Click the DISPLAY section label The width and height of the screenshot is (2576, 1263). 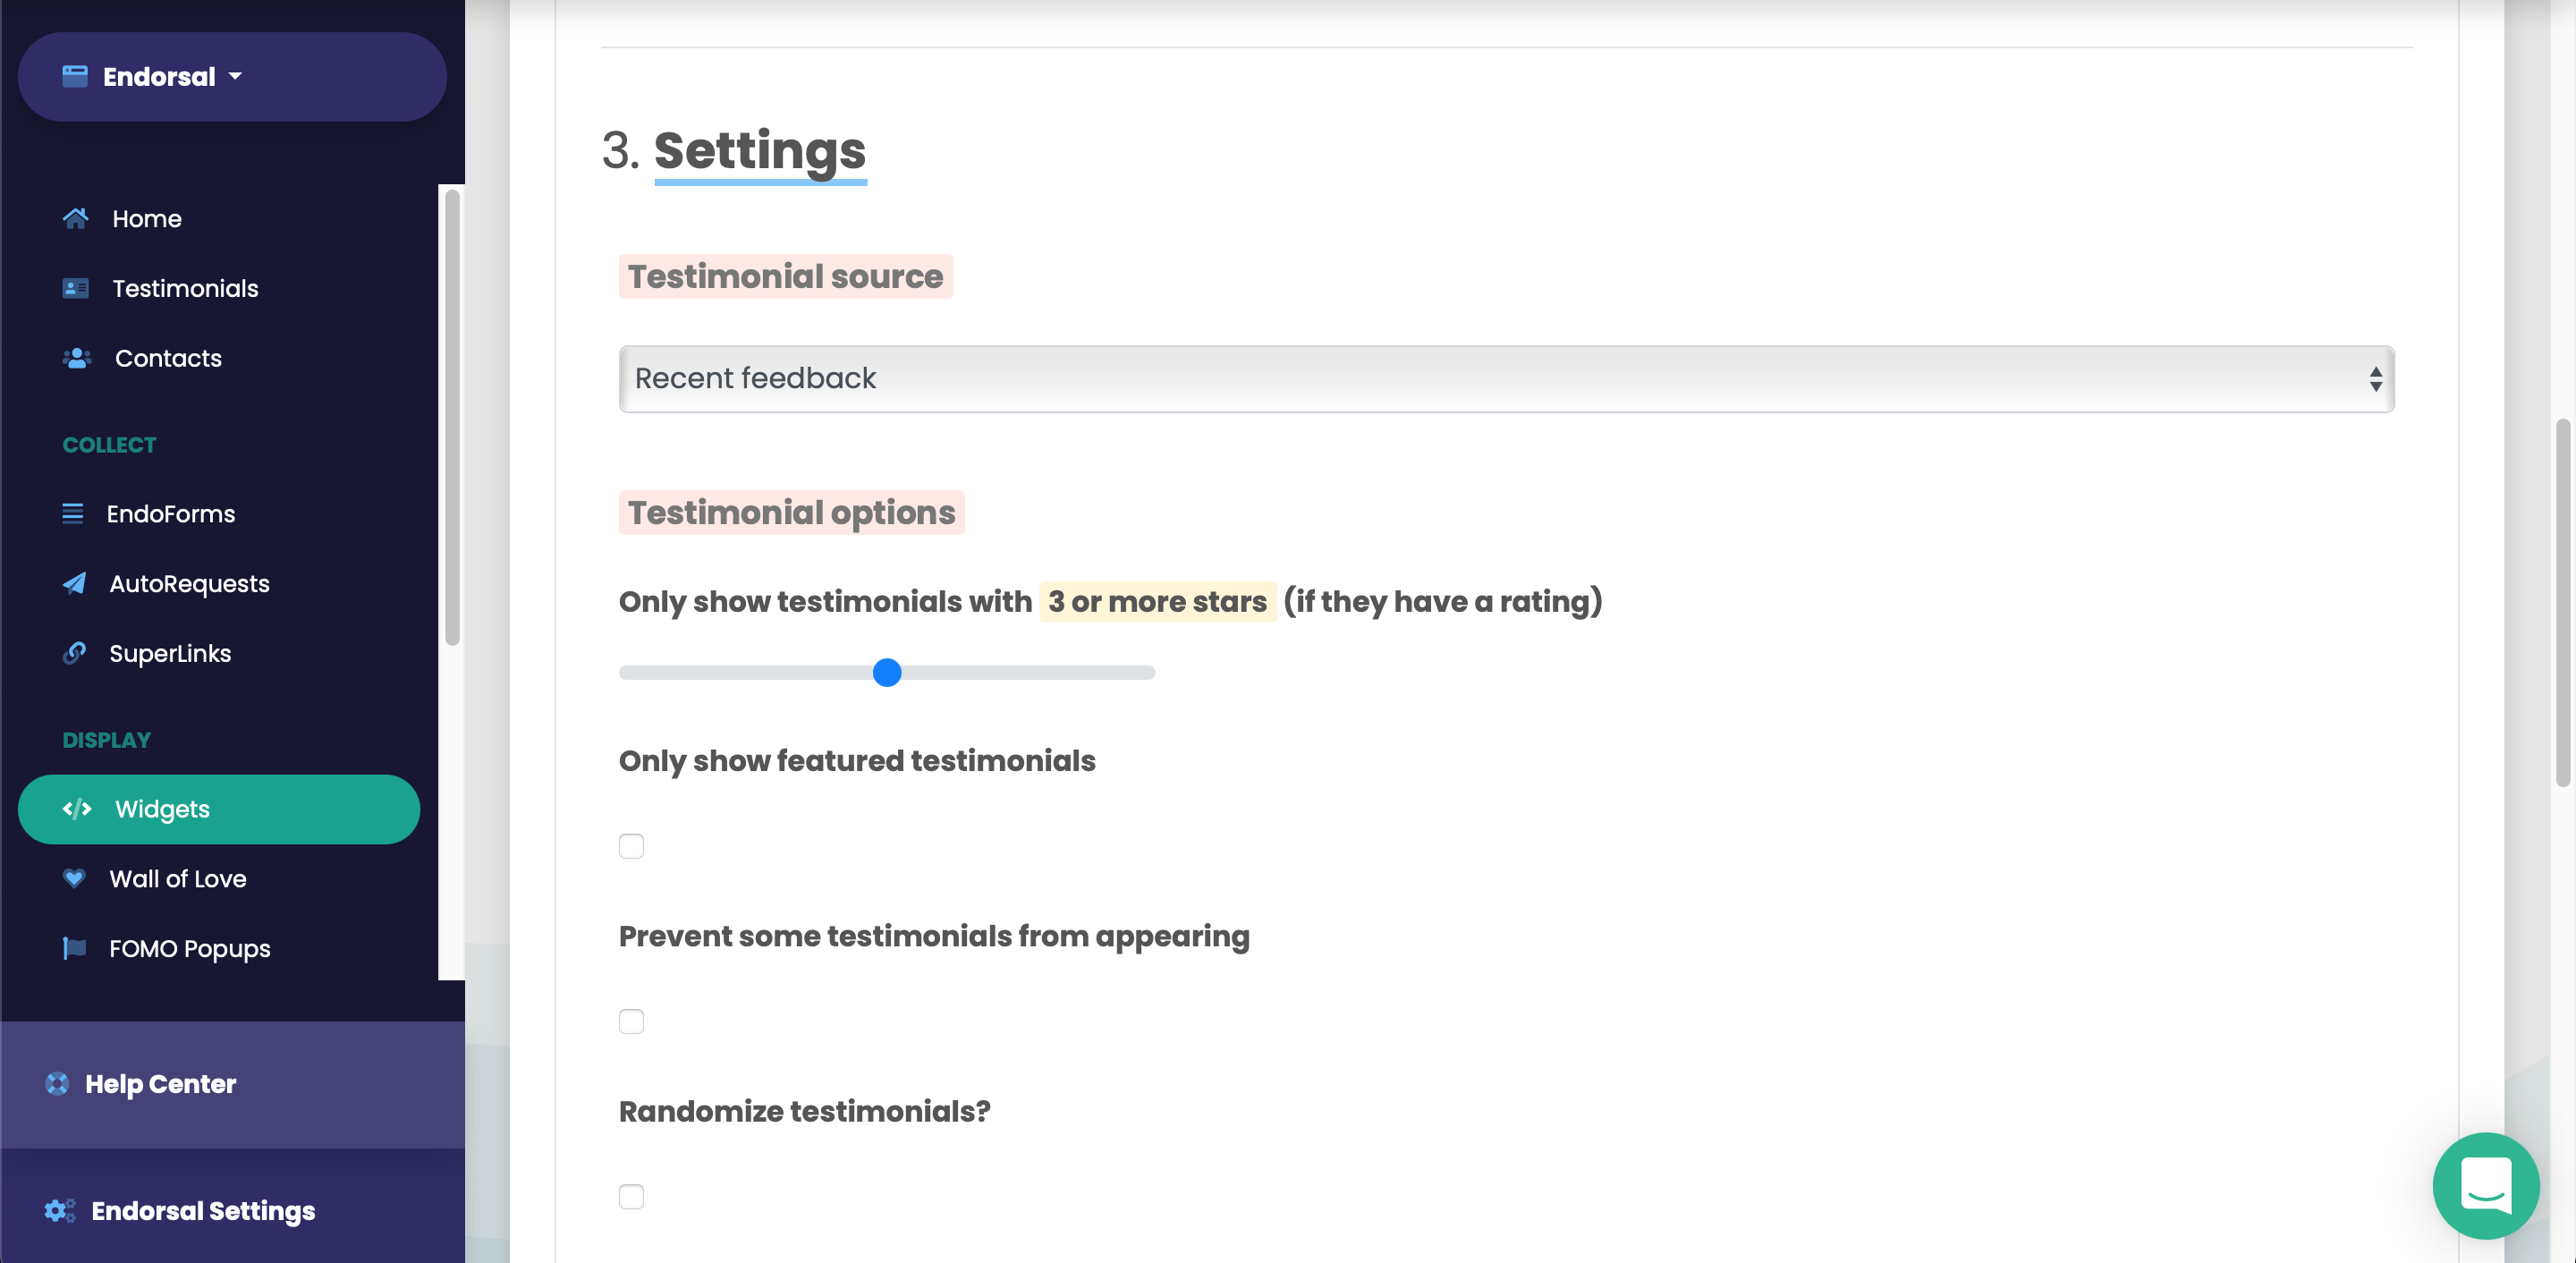tap(106, 740)
